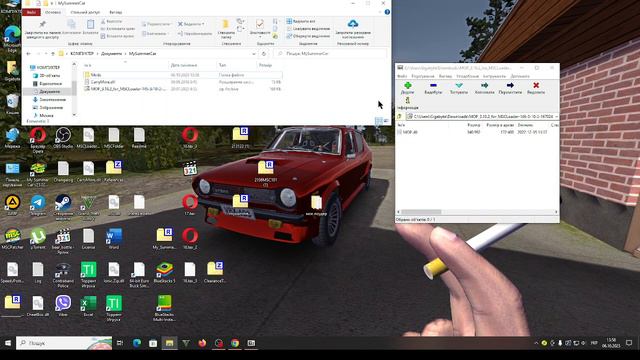Image resolution: width=640 pixels, height=360 pixels.
Task: Click the taskbar search box
Action: [64, 343]
